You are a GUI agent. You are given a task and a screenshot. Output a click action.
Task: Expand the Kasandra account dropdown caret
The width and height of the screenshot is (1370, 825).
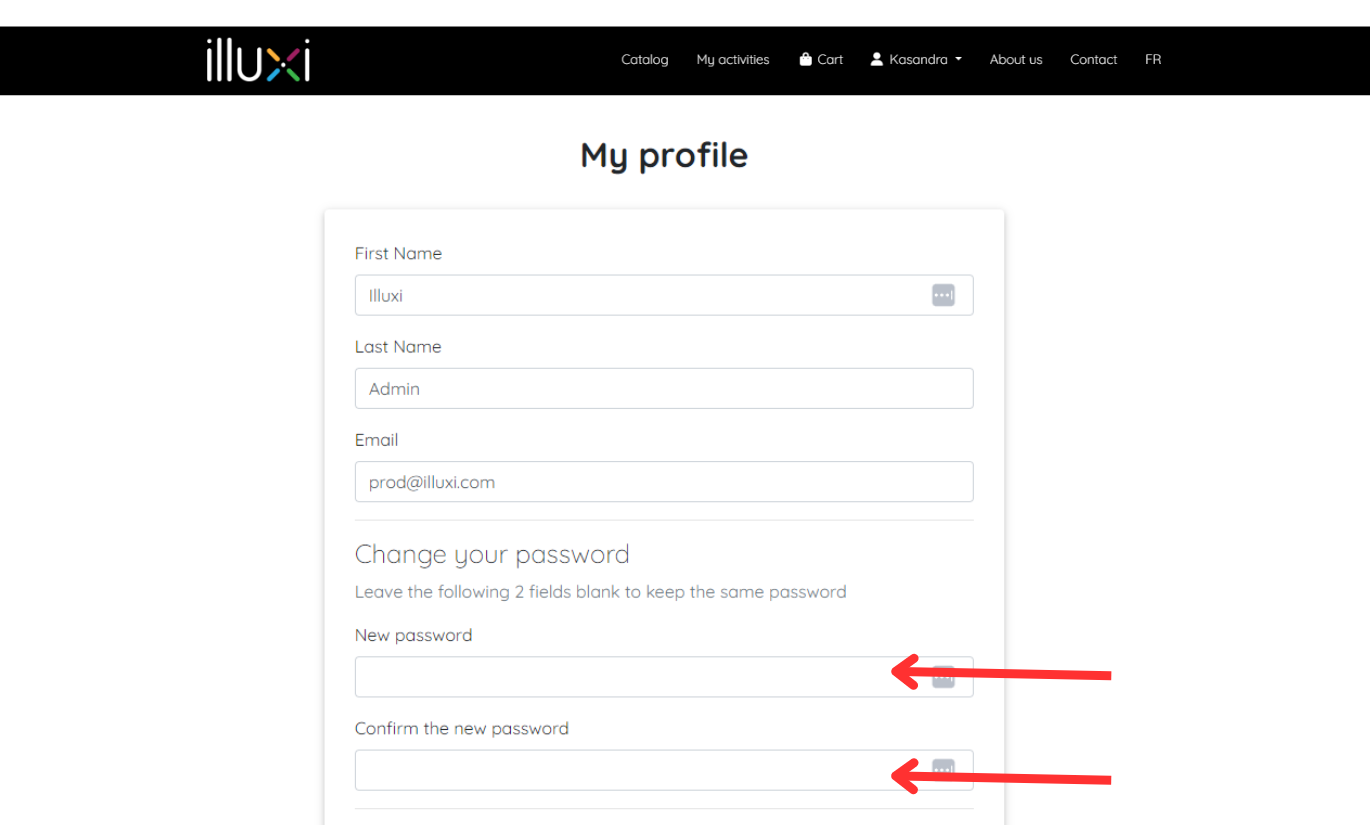[x=958, y=60]
